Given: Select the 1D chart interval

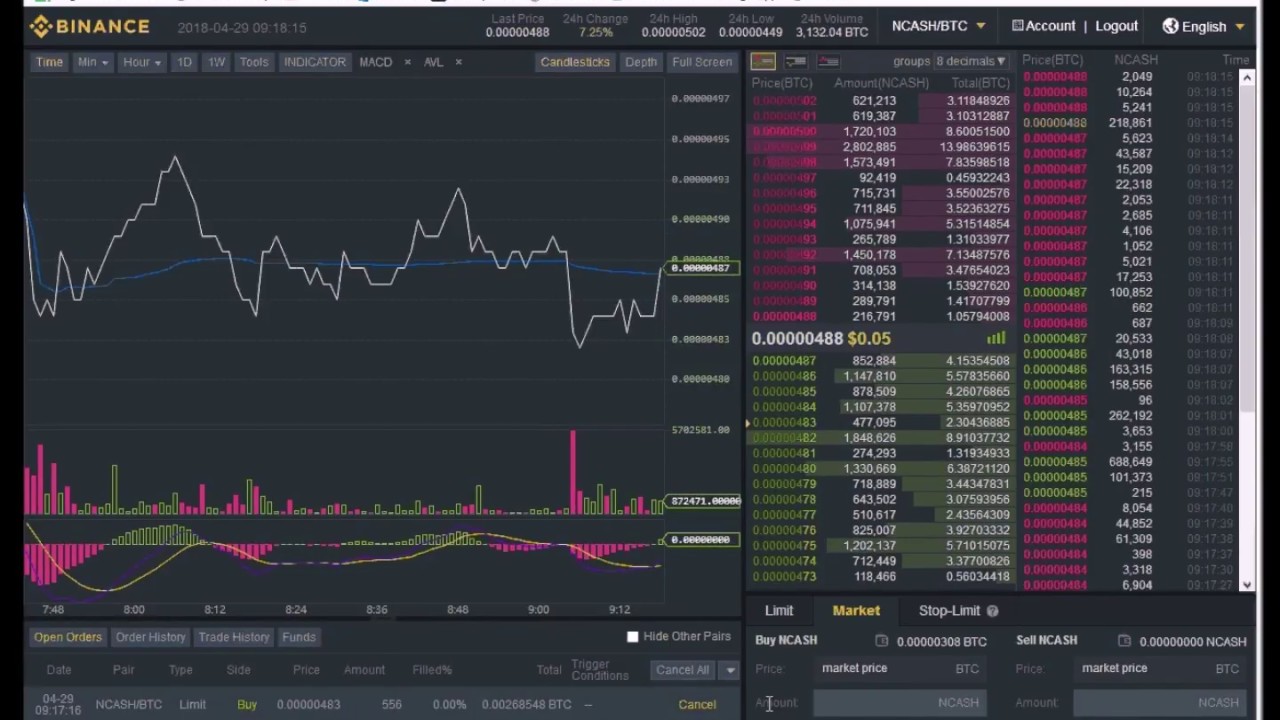Looking at the screenshot, I should tap(184, 62).
